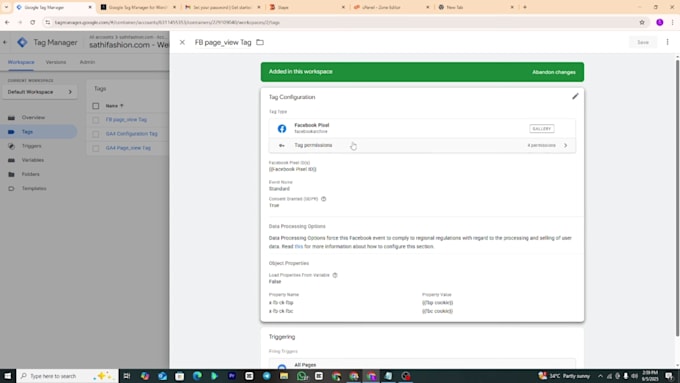Expand the Default Workspace selector

click(39, 92)
